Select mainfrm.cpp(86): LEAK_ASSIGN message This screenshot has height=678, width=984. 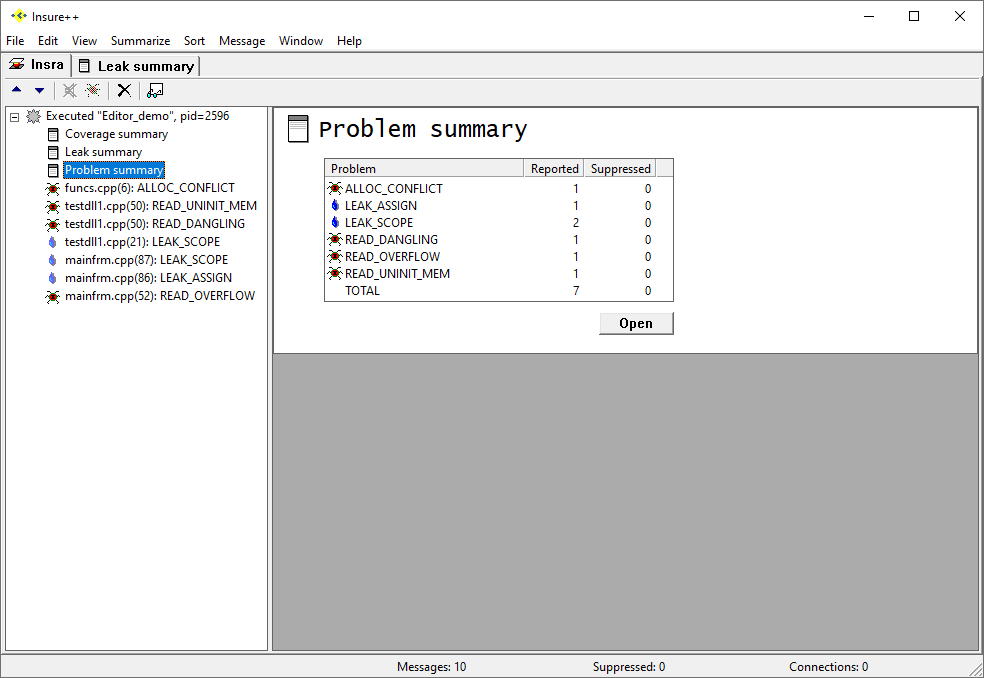[148, 278]
